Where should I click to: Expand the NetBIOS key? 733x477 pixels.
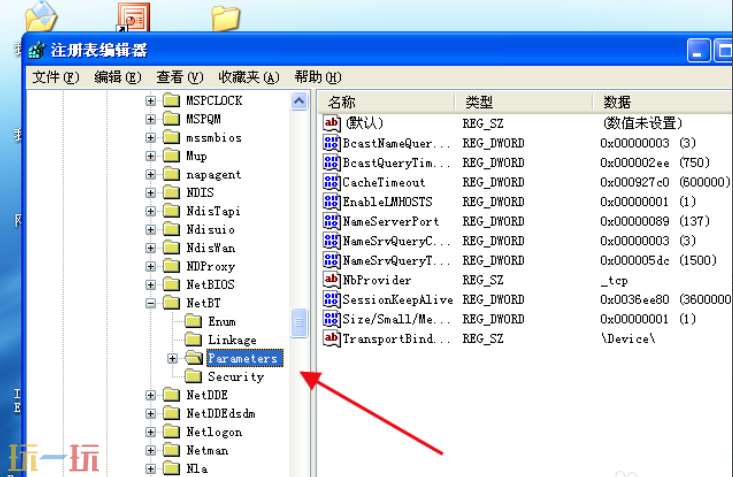coord(151,285)
